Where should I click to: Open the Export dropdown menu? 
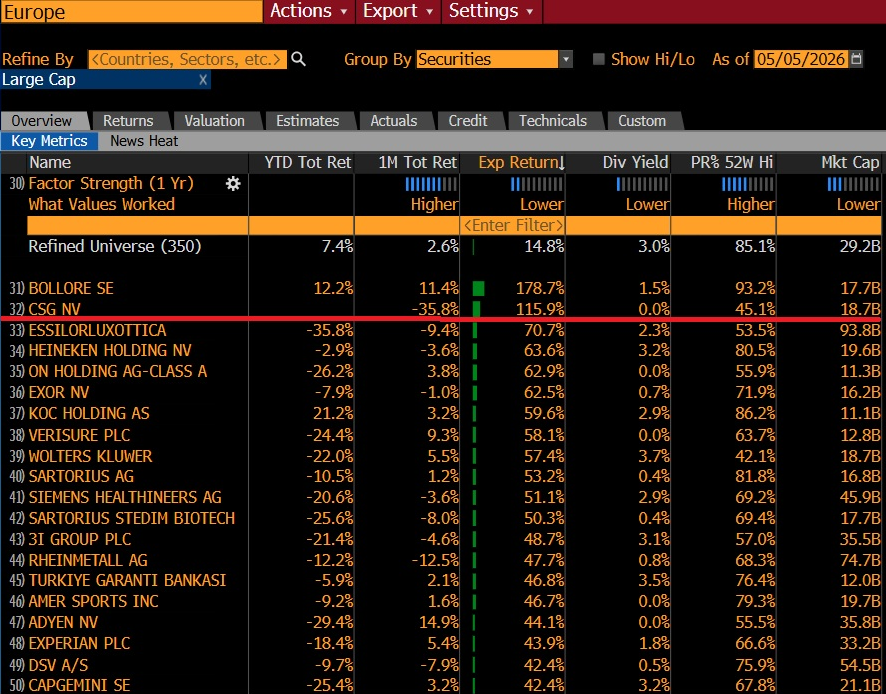click(398, 11)
